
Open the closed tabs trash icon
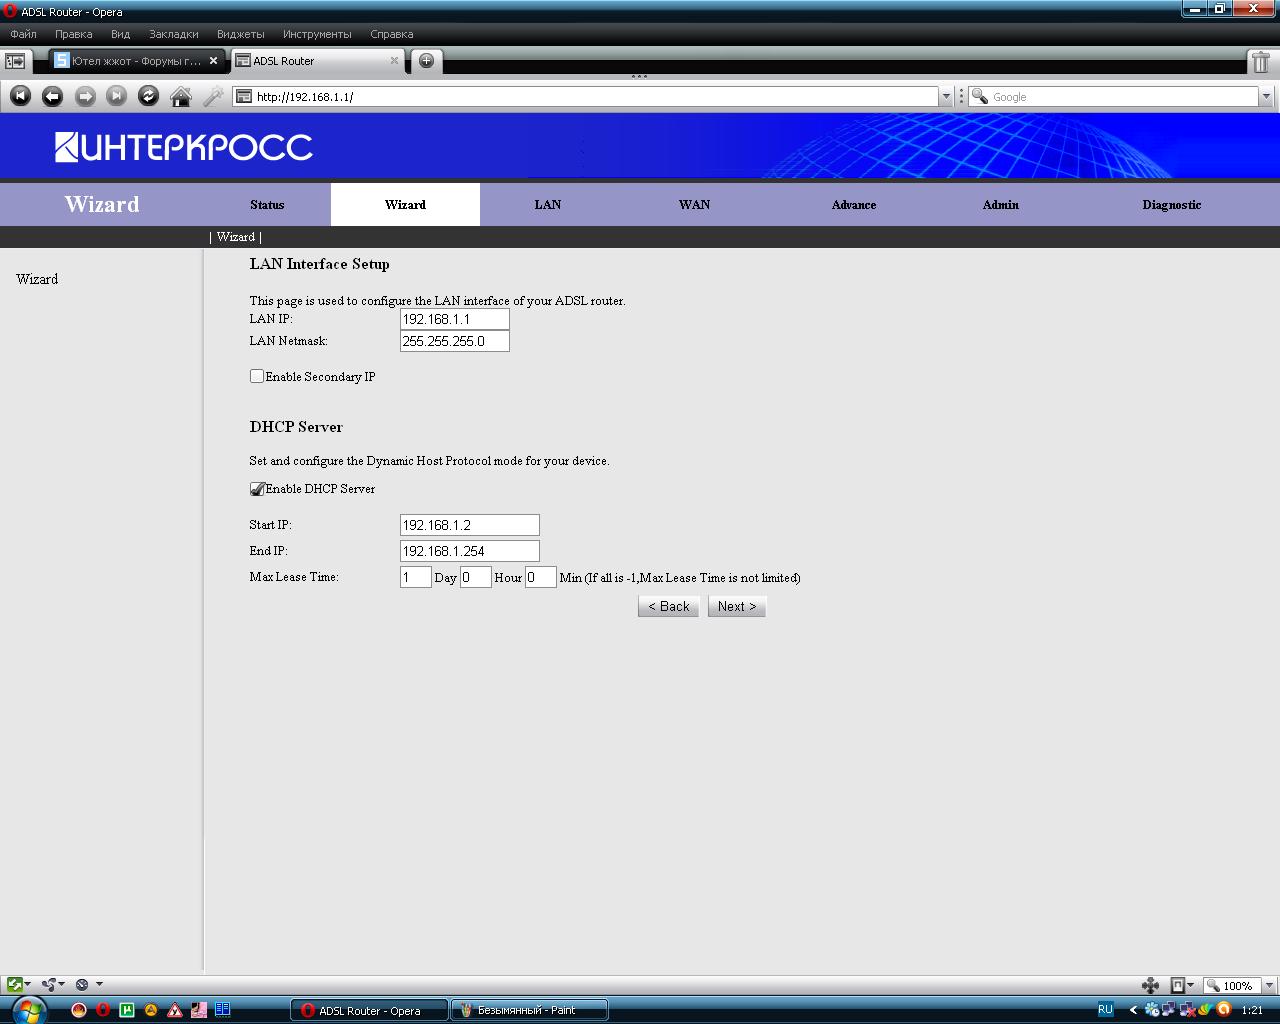pos(1261,61)
